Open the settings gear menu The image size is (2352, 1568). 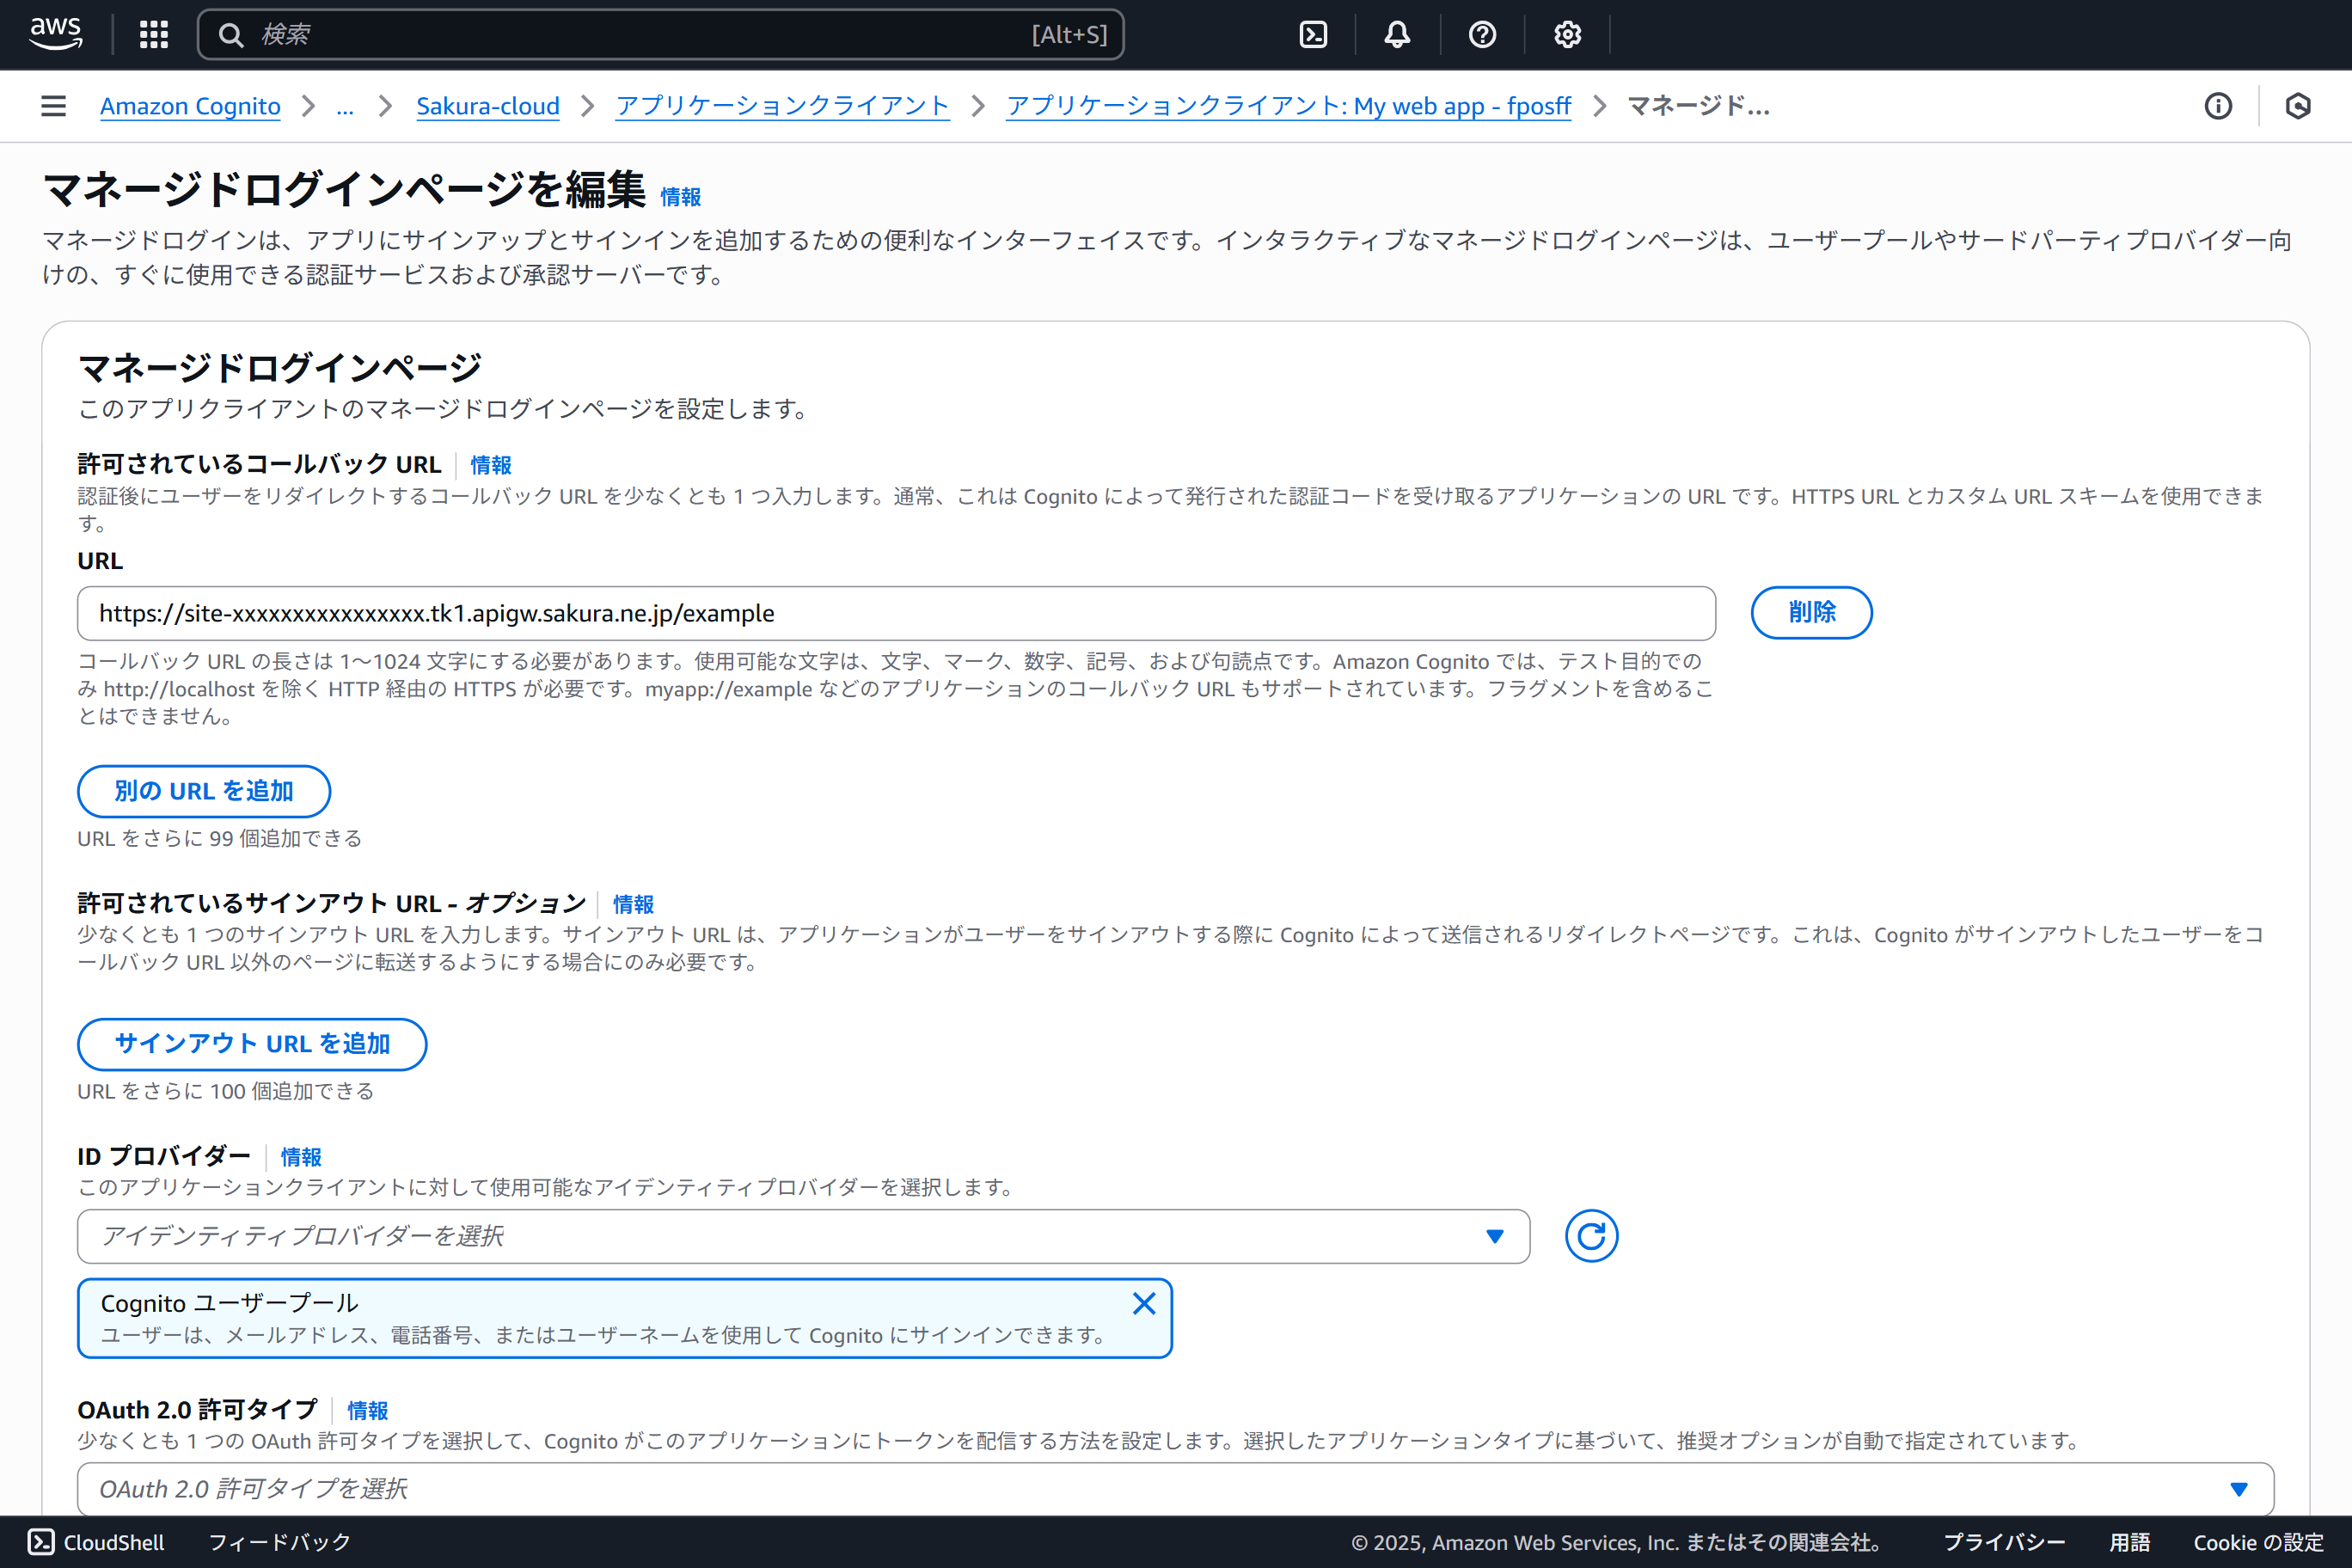click(1567, 35)
